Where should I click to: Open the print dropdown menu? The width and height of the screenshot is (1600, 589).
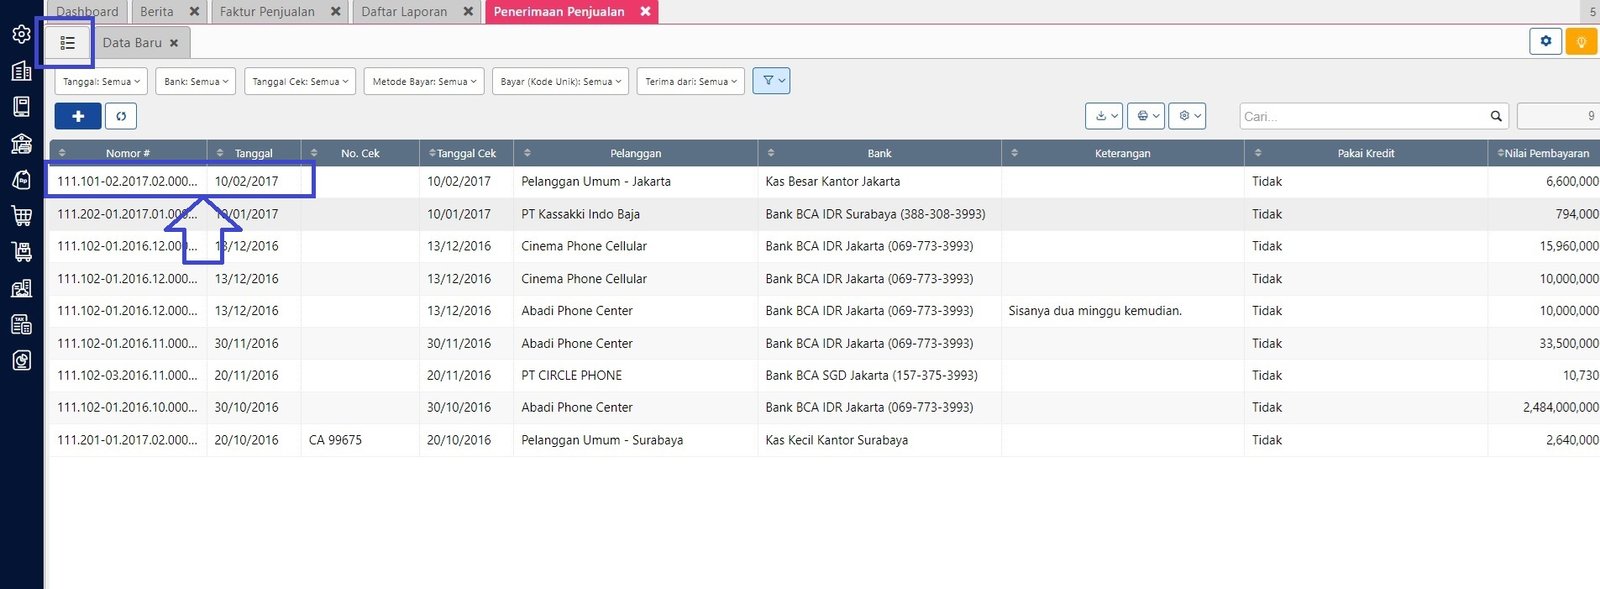(x=1147, y=116)
